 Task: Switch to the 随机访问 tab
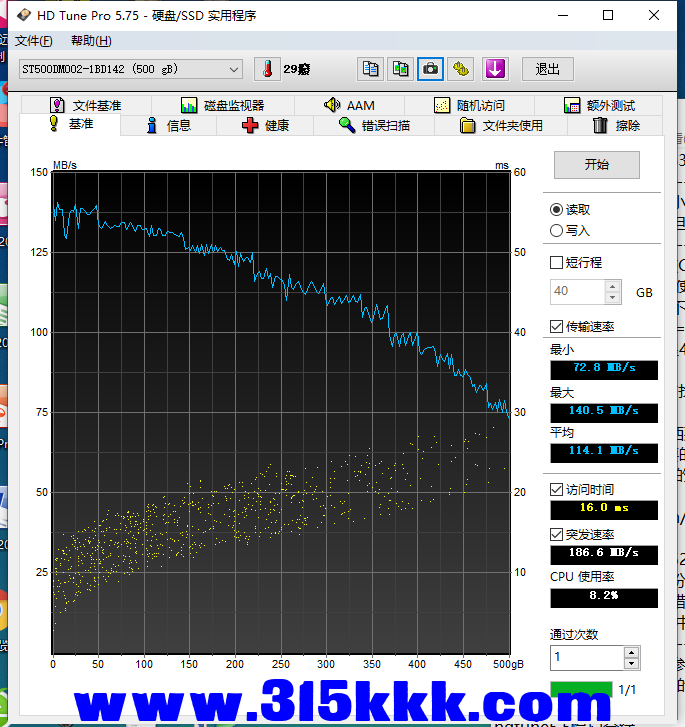469,105
